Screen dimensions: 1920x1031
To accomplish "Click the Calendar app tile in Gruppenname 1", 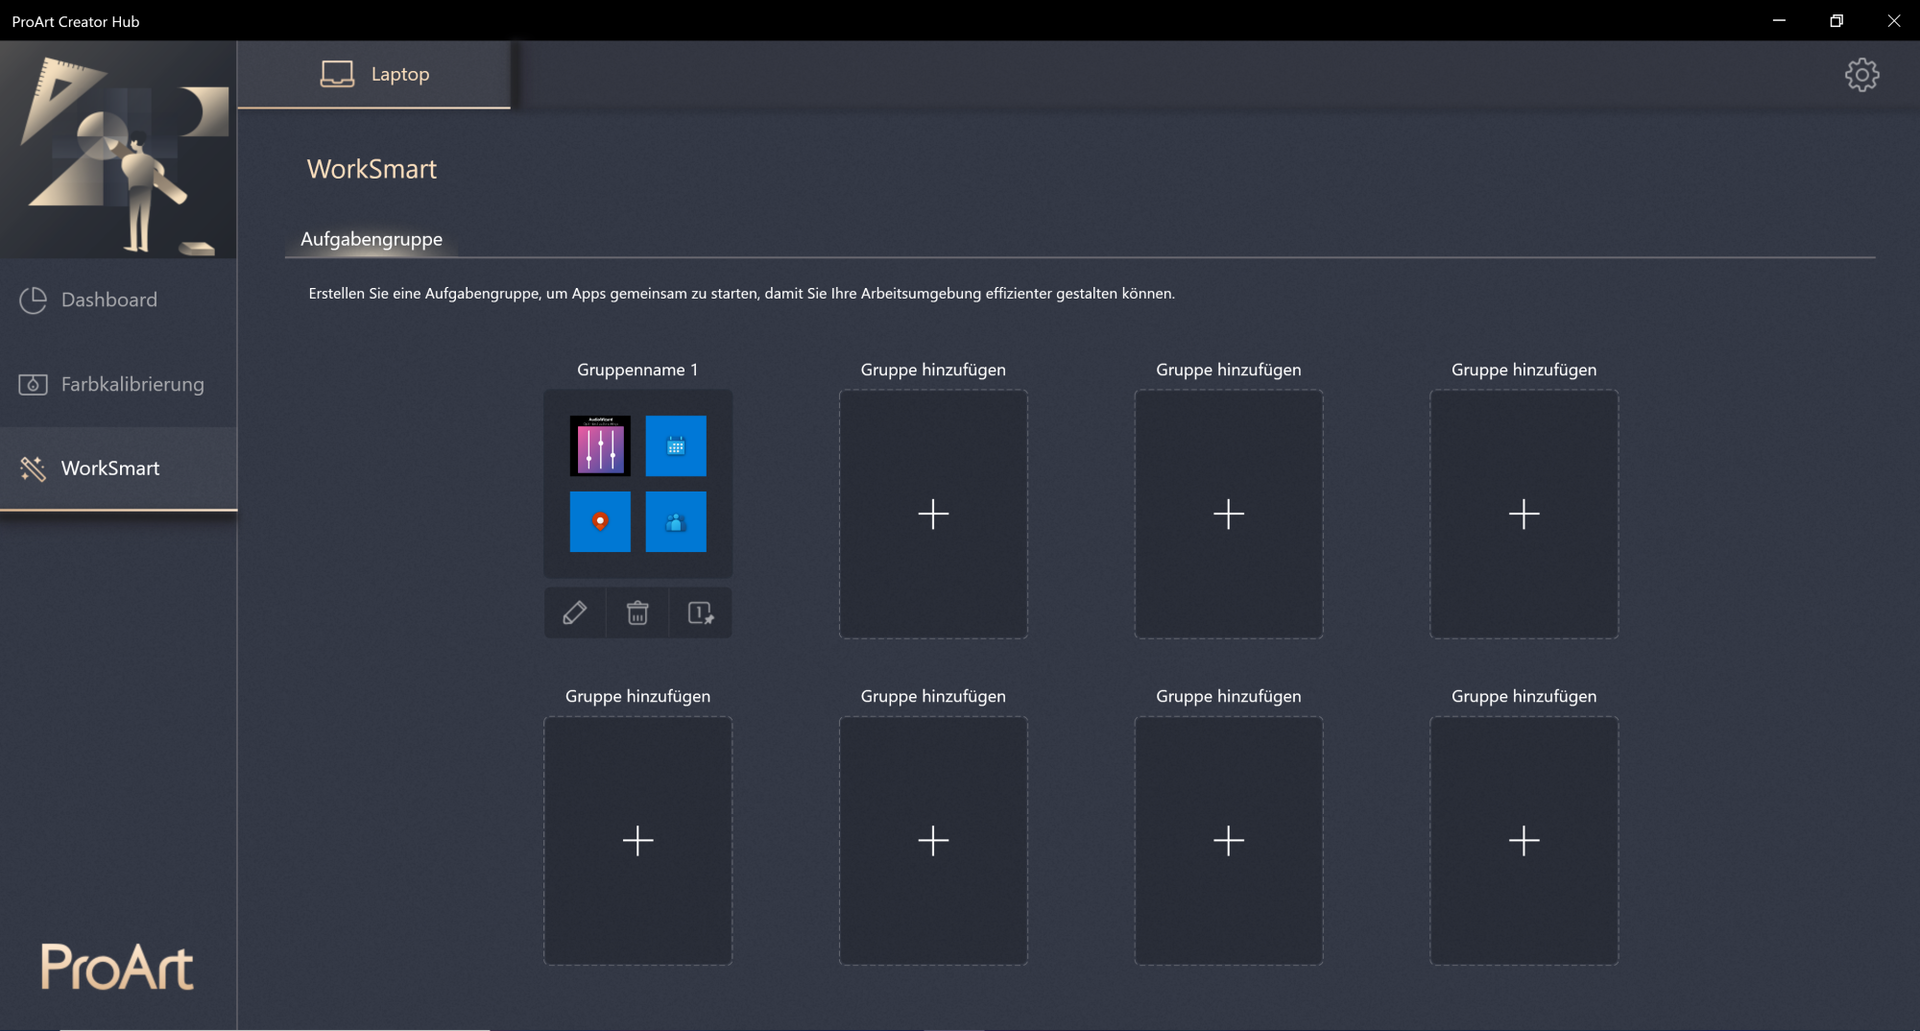I will (676, 446).
